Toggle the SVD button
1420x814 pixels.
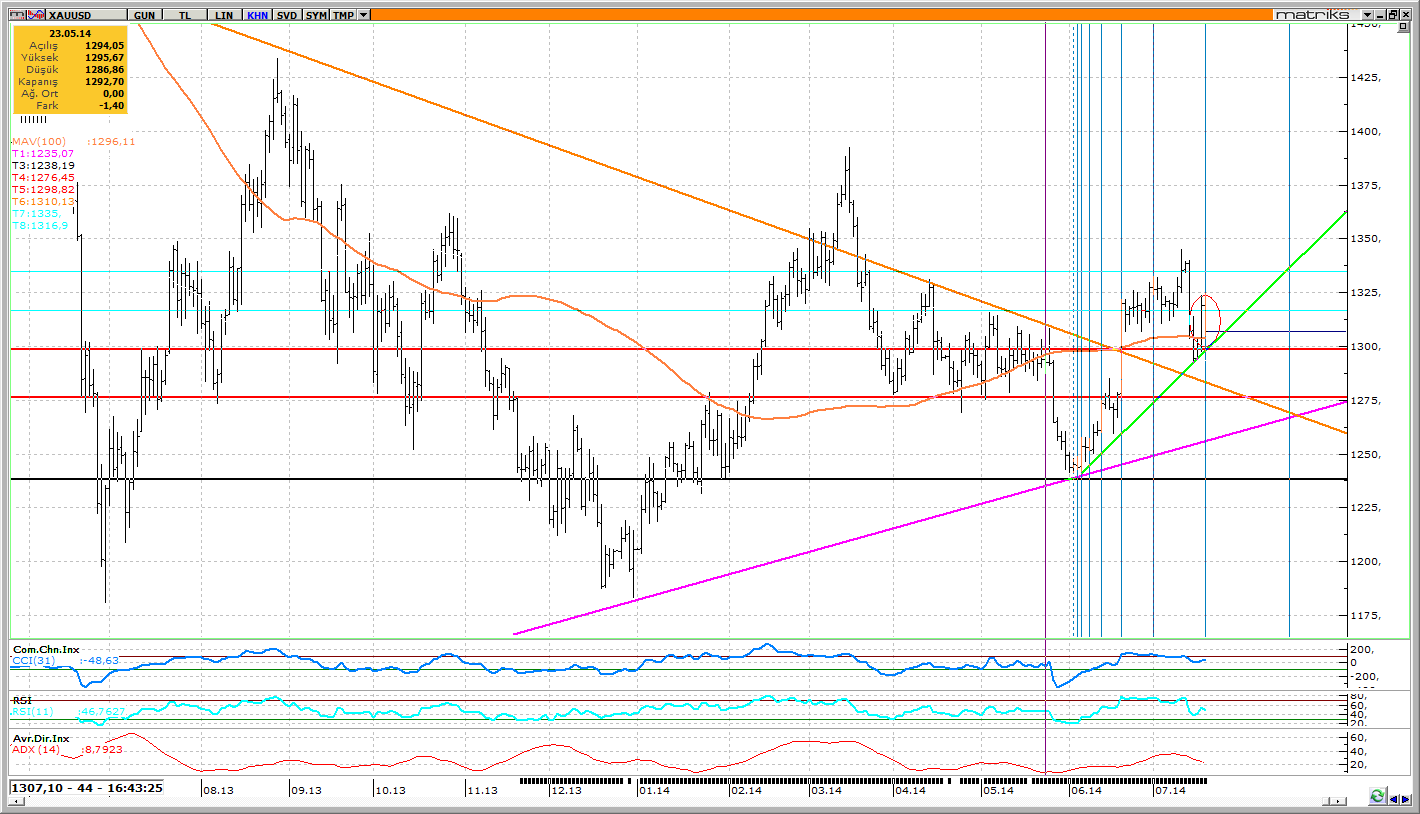coord(287,15)
